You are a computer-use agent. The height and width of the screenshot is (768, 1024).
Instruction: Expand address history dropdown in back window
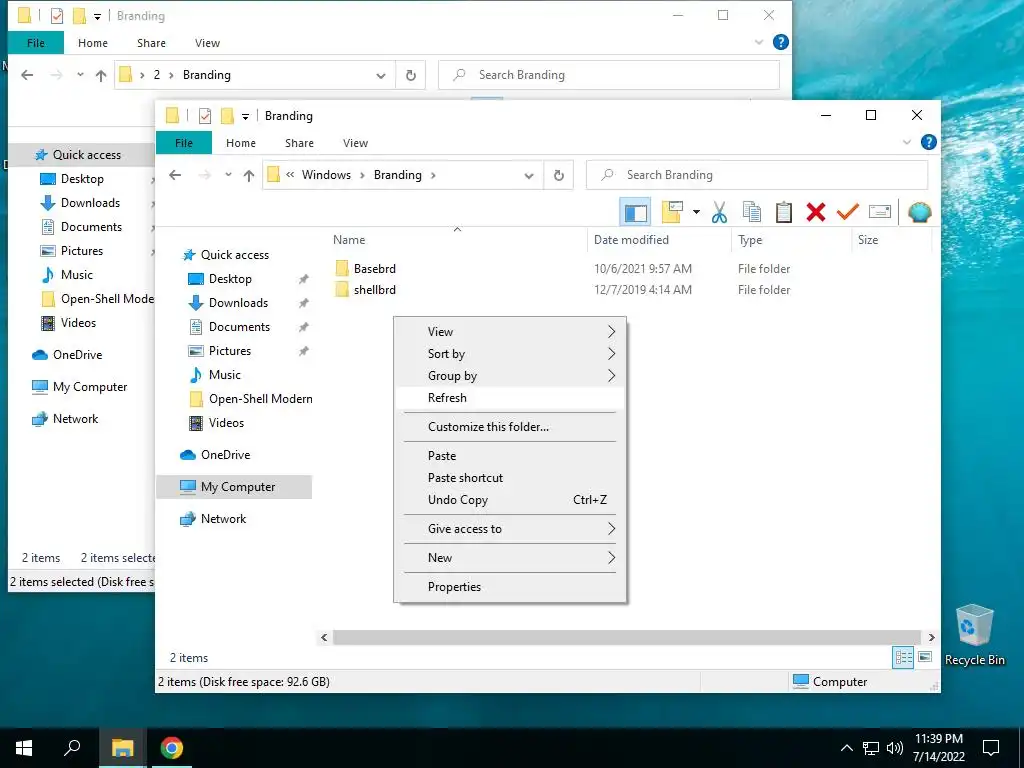(381, 76)
